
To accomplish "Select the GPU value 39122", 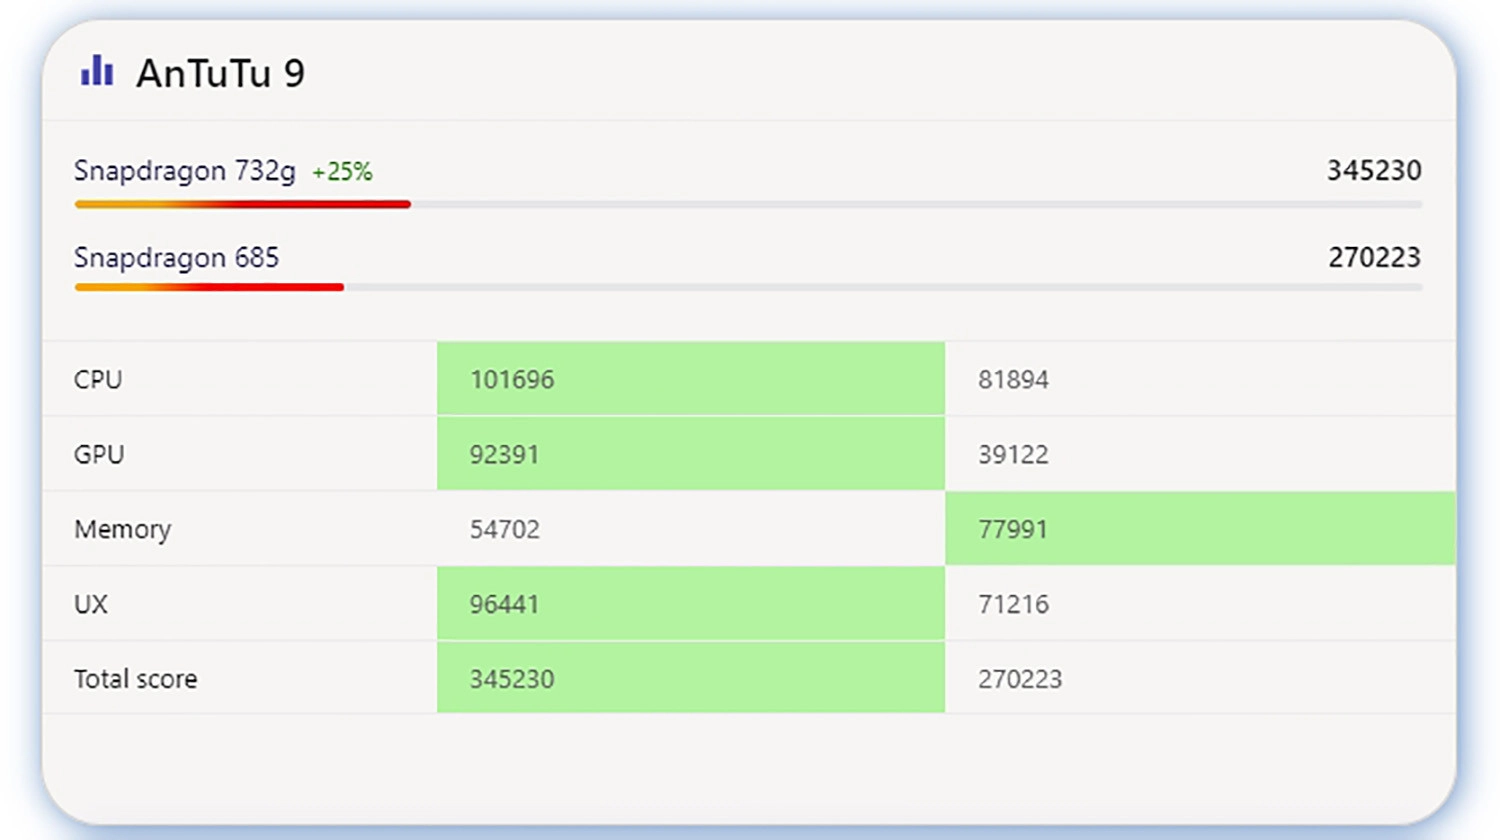I will click(1013, 454).
